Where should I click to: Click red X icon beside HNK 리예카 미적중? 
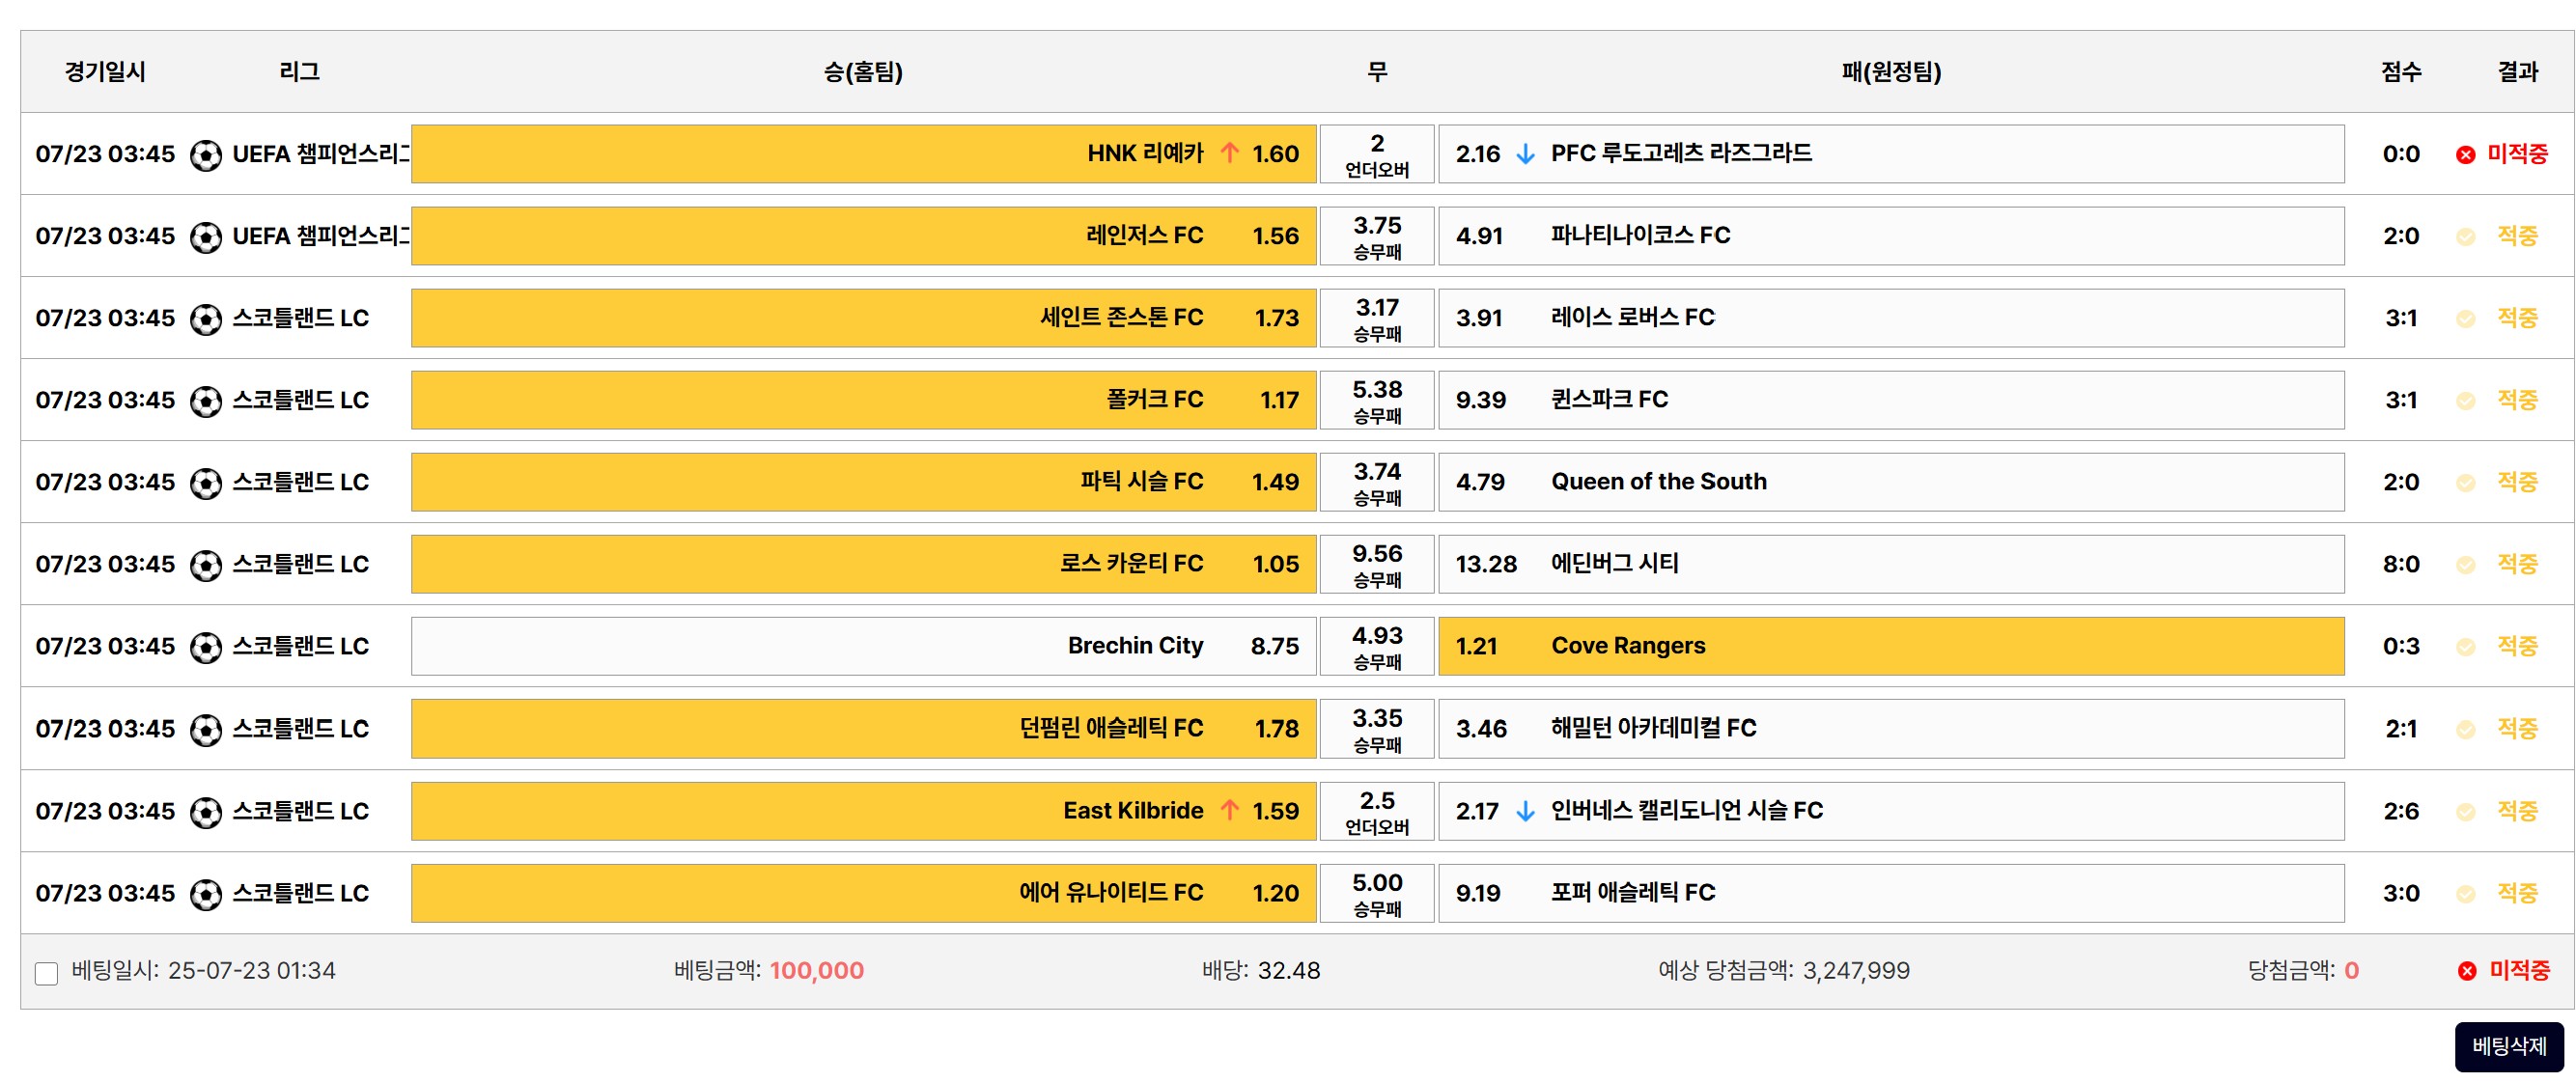[x=2465, y=155]
